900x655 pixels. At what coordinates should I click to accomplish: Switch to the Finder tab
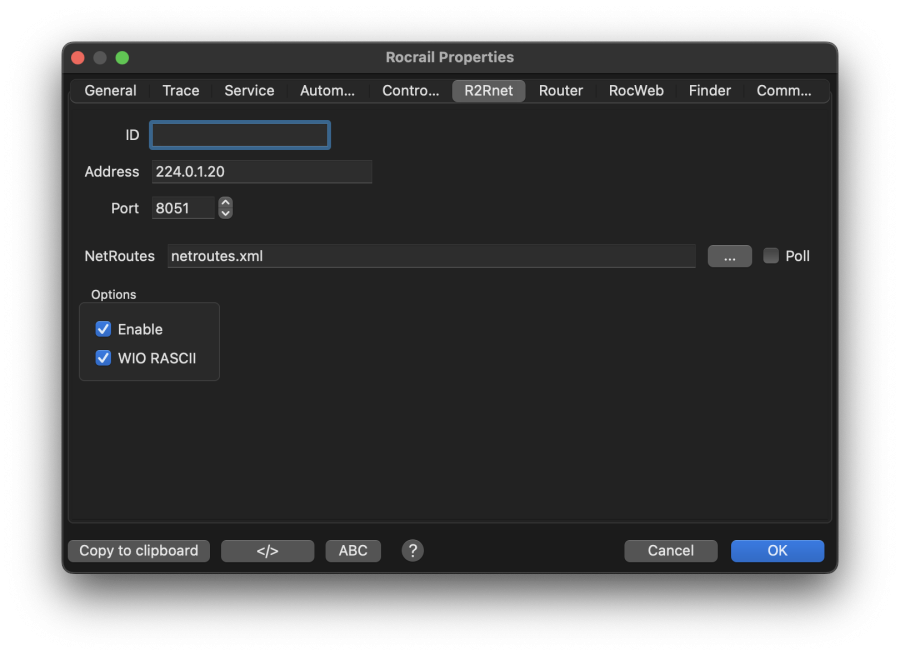point(709,90)
